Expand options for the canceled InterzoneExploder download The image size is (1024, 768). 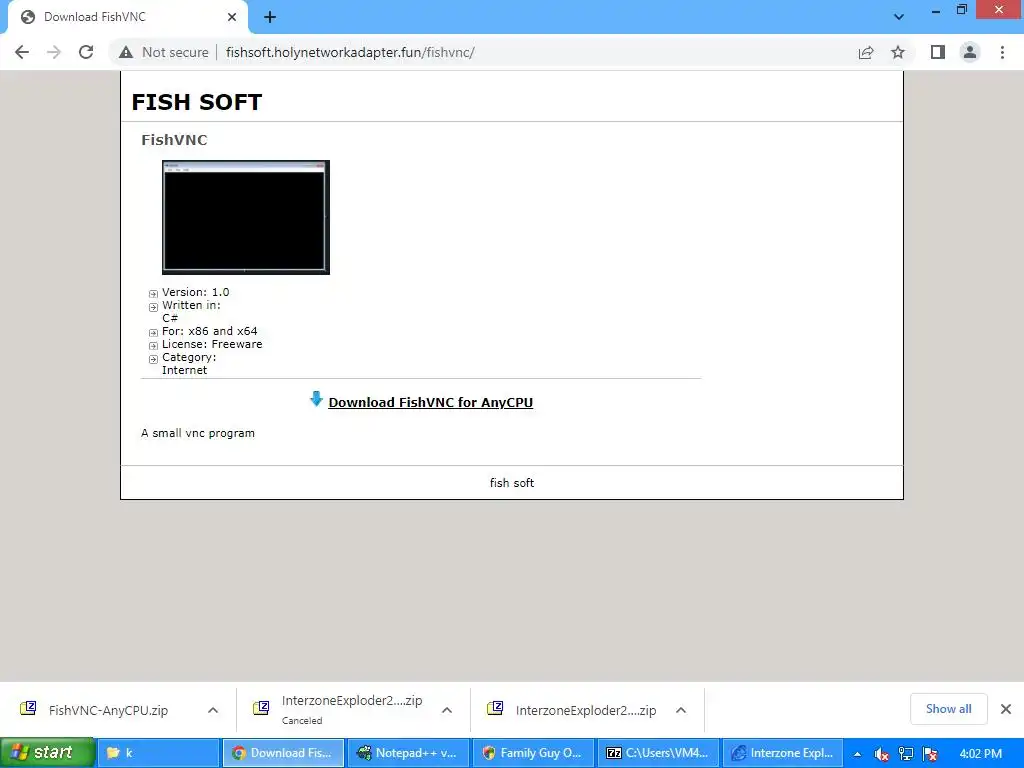click(447, 710)
